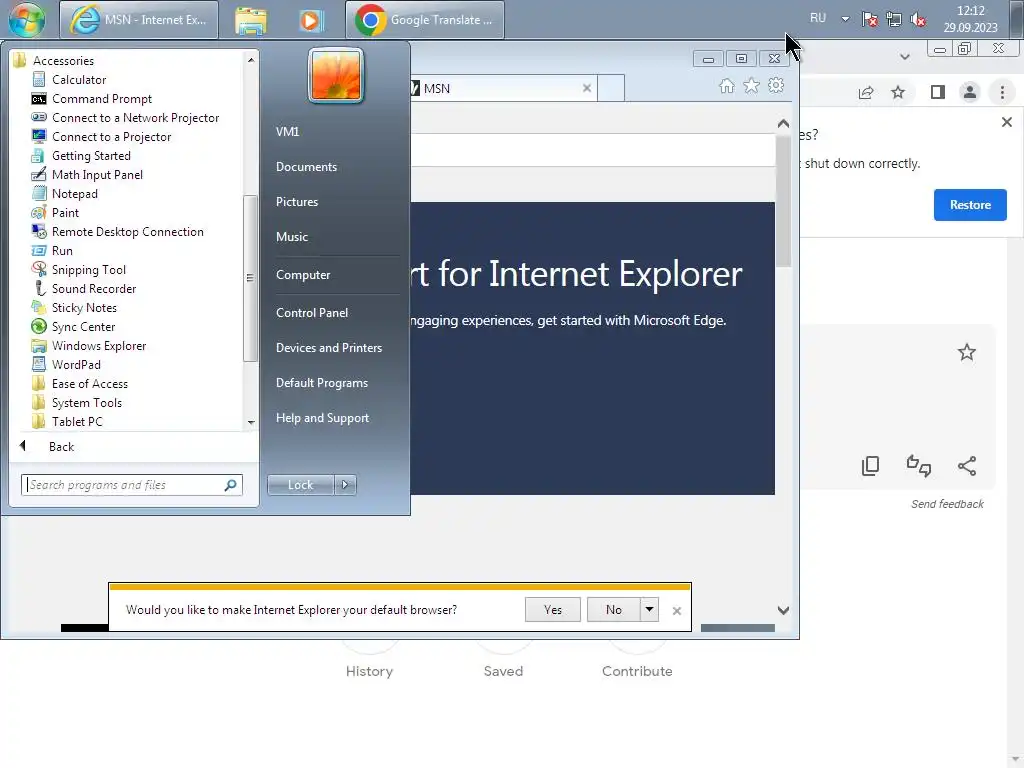Expand the System Tools folder
Screen dimensions: 1024x768
[86, 402]
